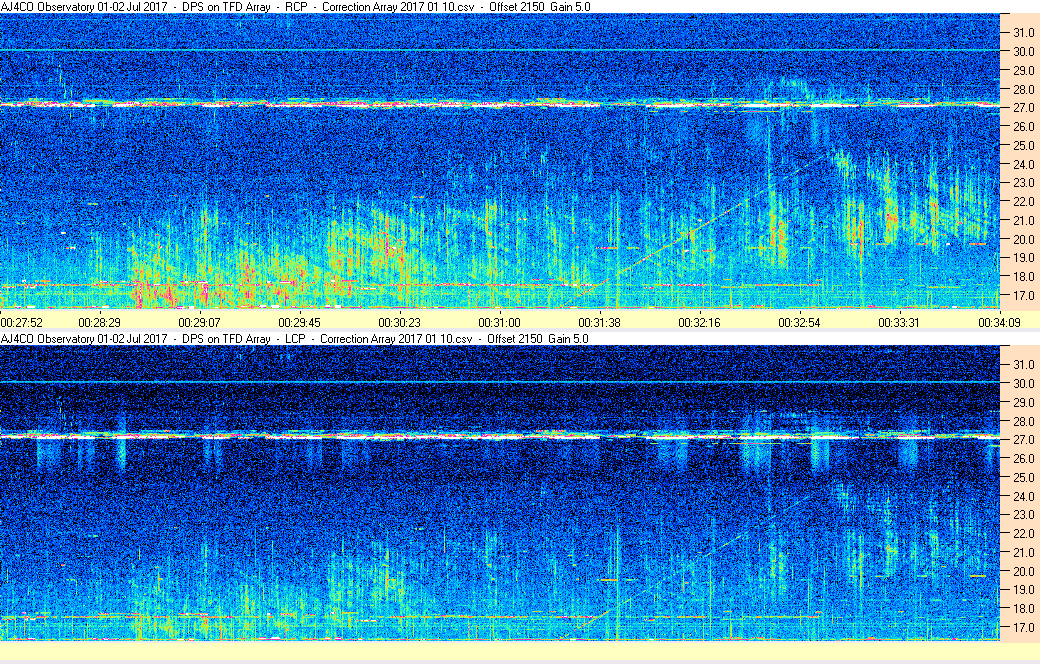Click 'DPS on TFD Array' in RCP title
The width and height of the screenshot is (1040, 664).
[226, 7]
